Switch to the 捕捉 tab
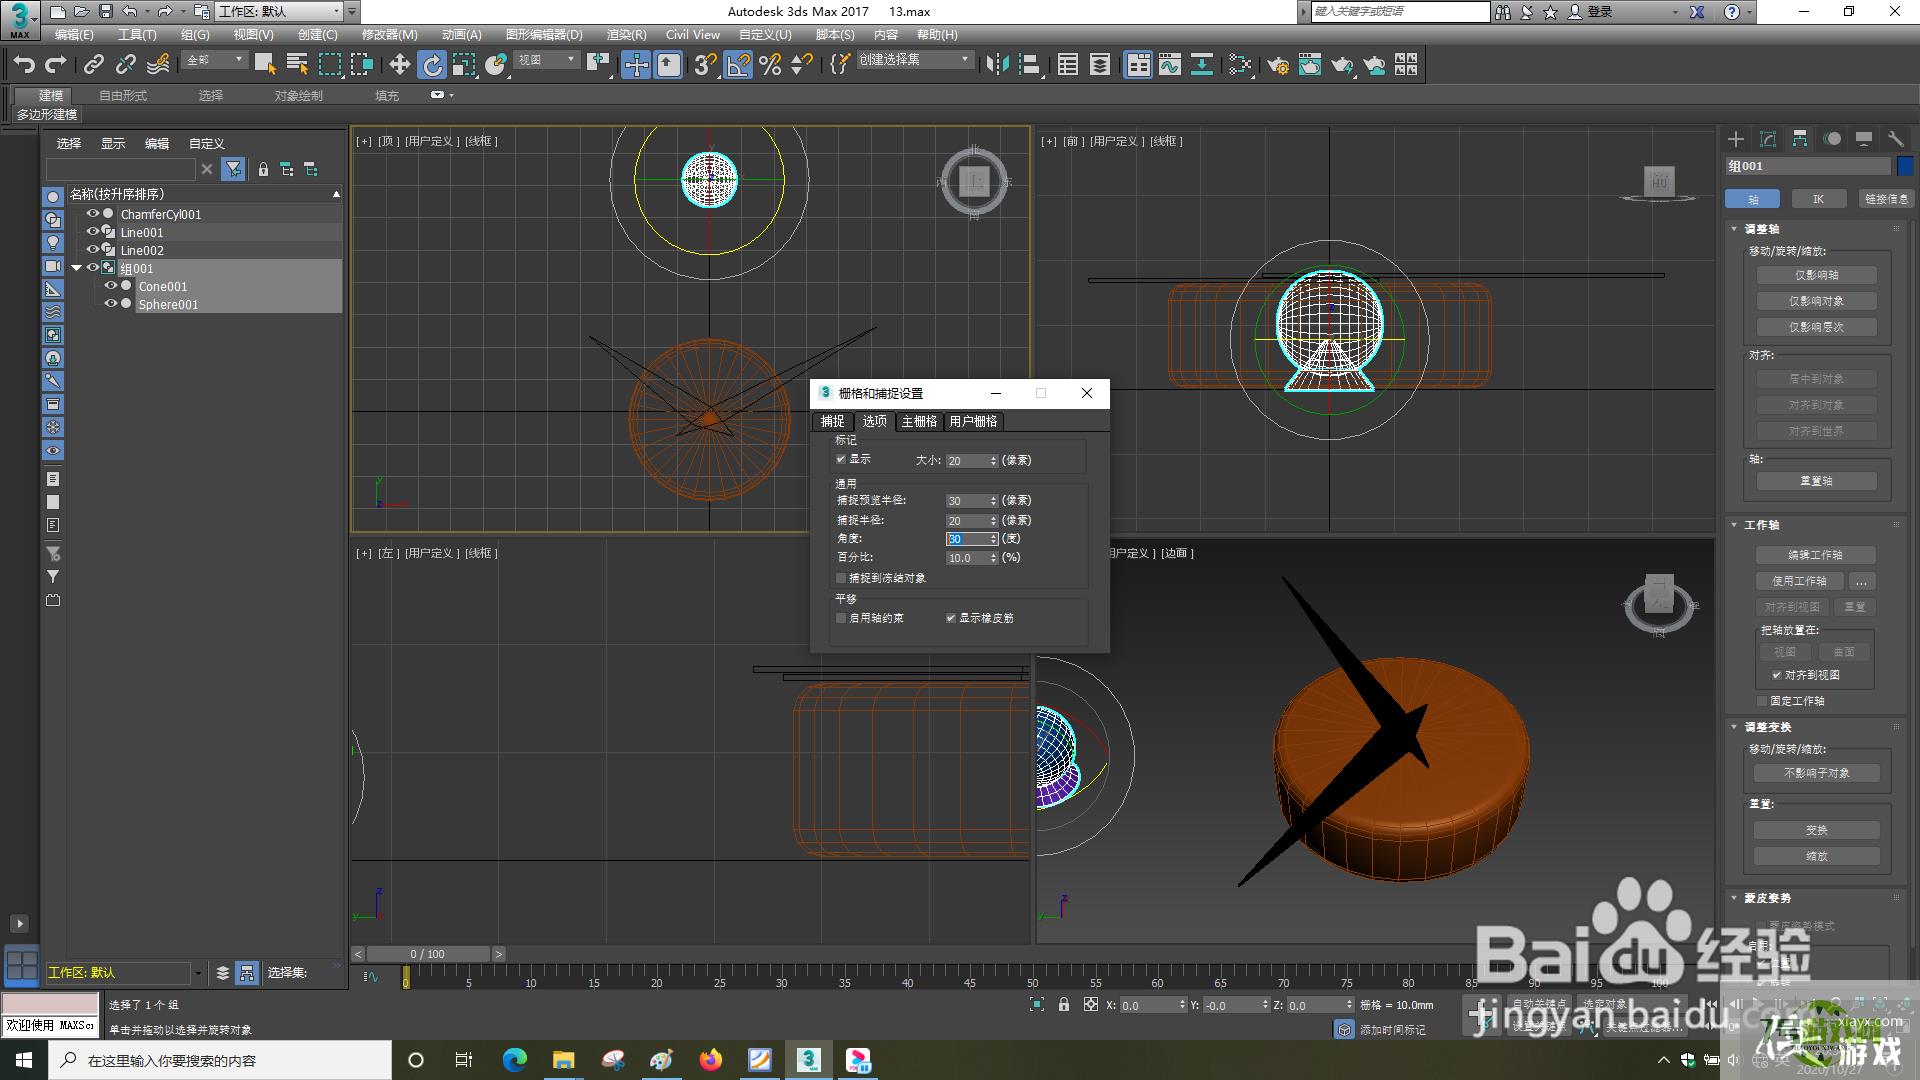1920x1080 pixels. (x=832, y=421)
